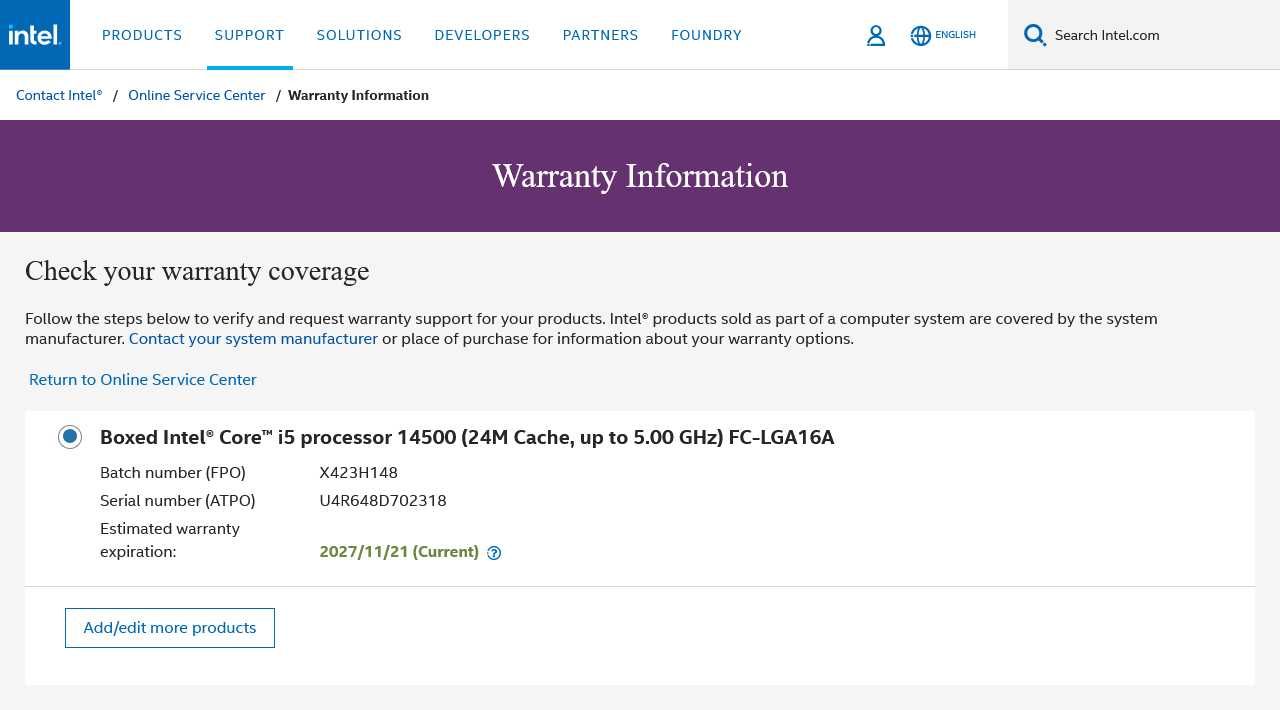Click the batch number X423H148
This screenshot has height=710, width=1280.
pos(359,473)
